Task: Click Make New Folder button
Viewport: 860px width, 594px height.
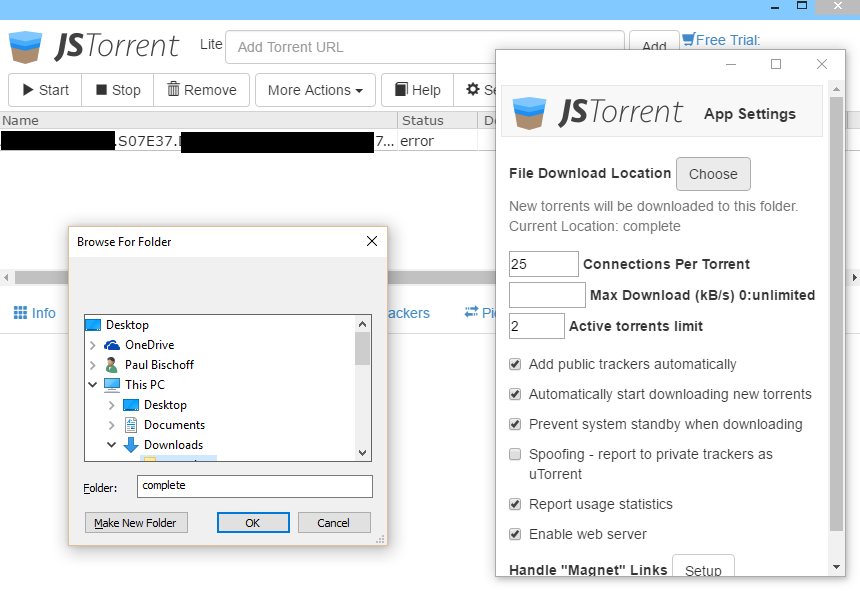Action: pos(136,523)
